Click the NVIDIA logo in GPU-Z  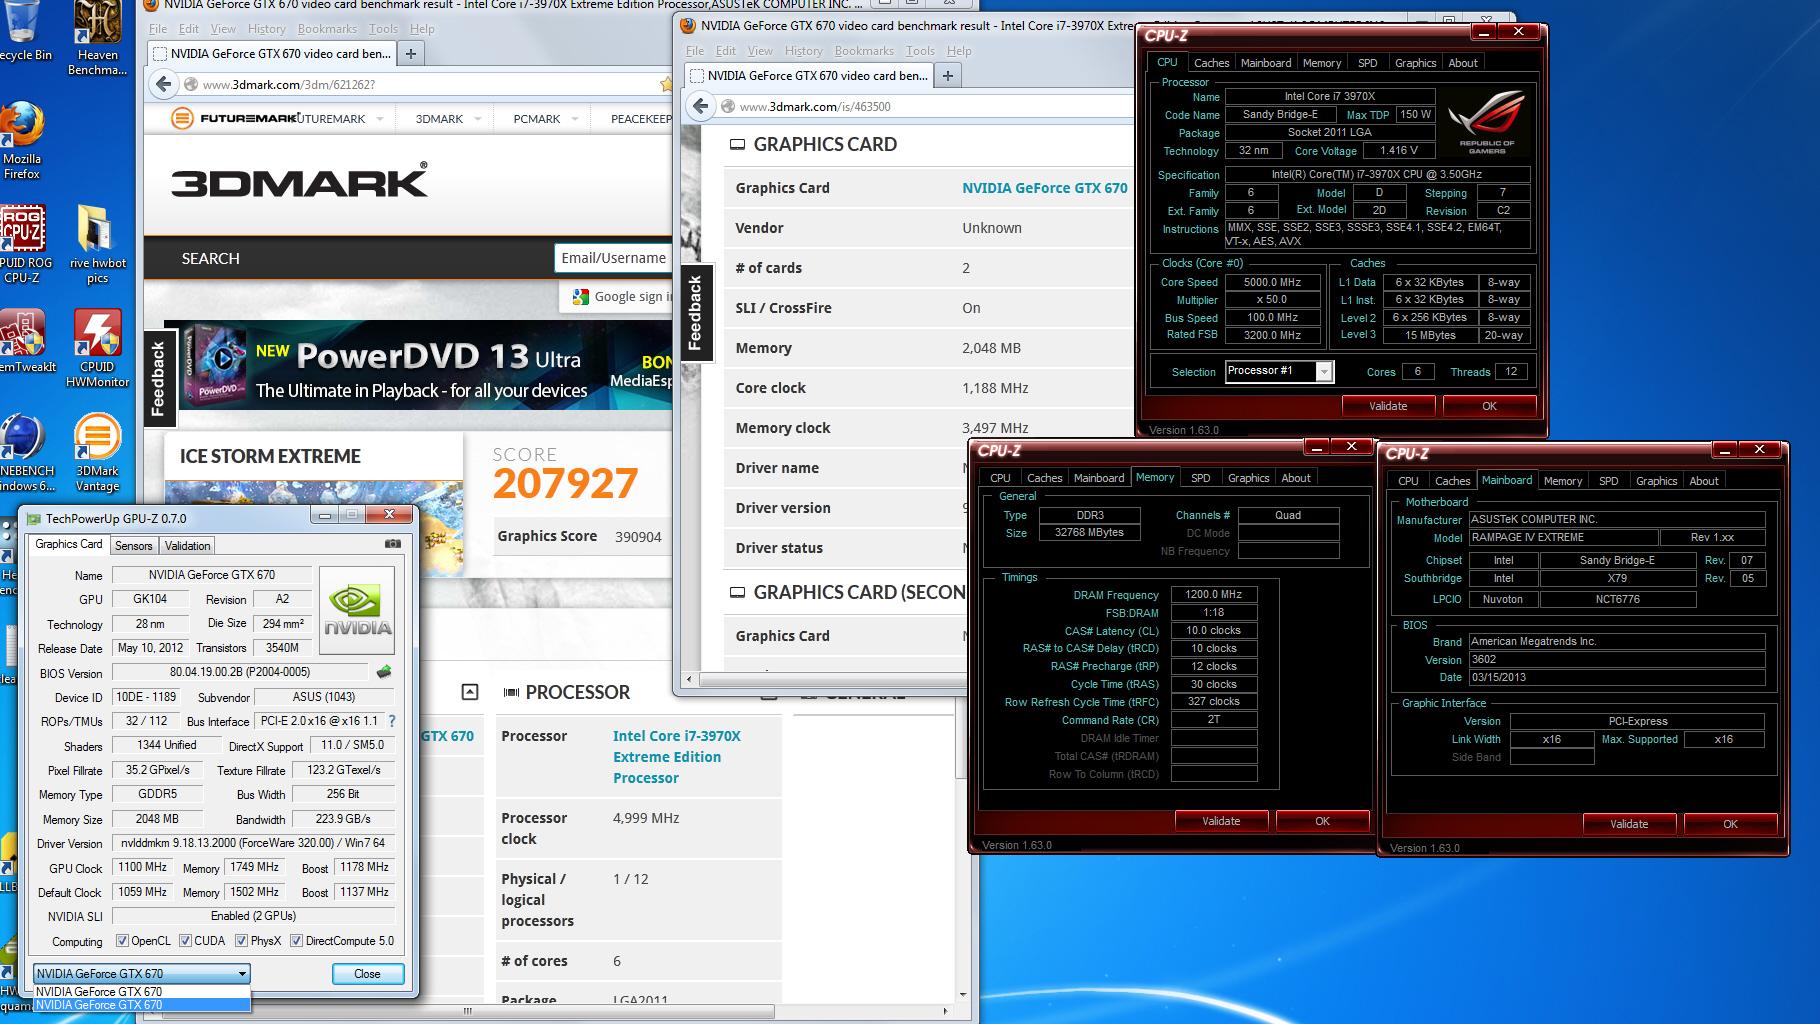click(357, 610)
